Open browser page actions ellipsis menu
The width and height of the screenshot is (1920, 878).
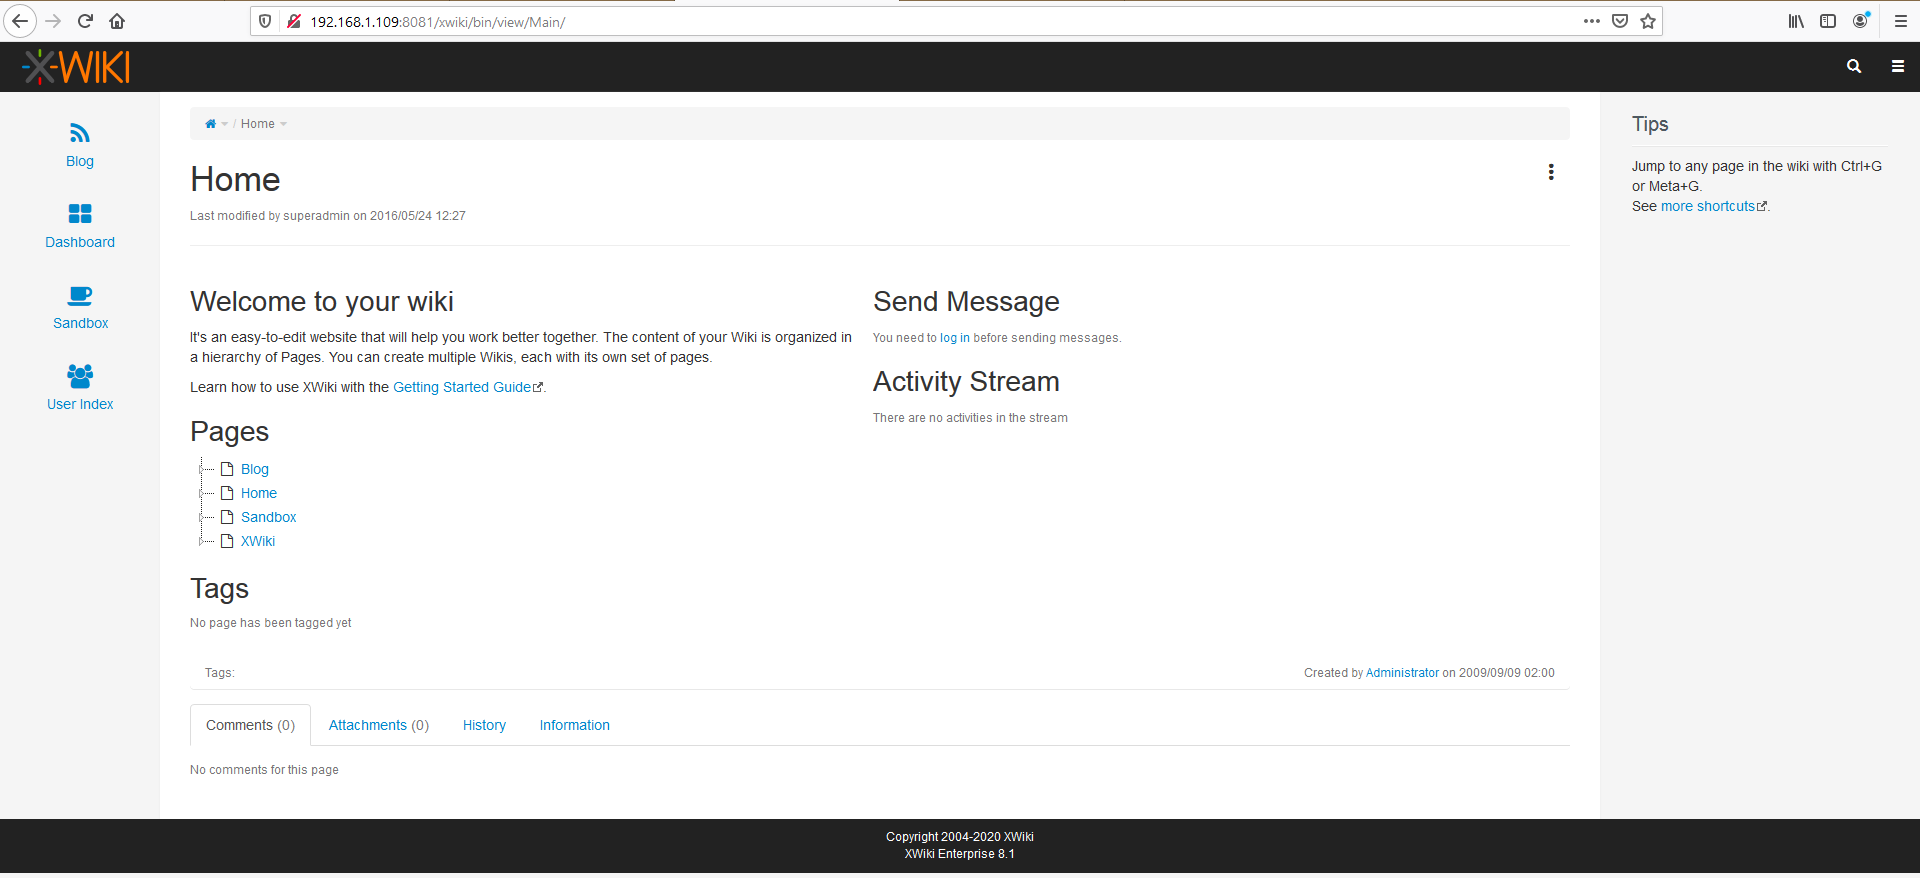1591,21
